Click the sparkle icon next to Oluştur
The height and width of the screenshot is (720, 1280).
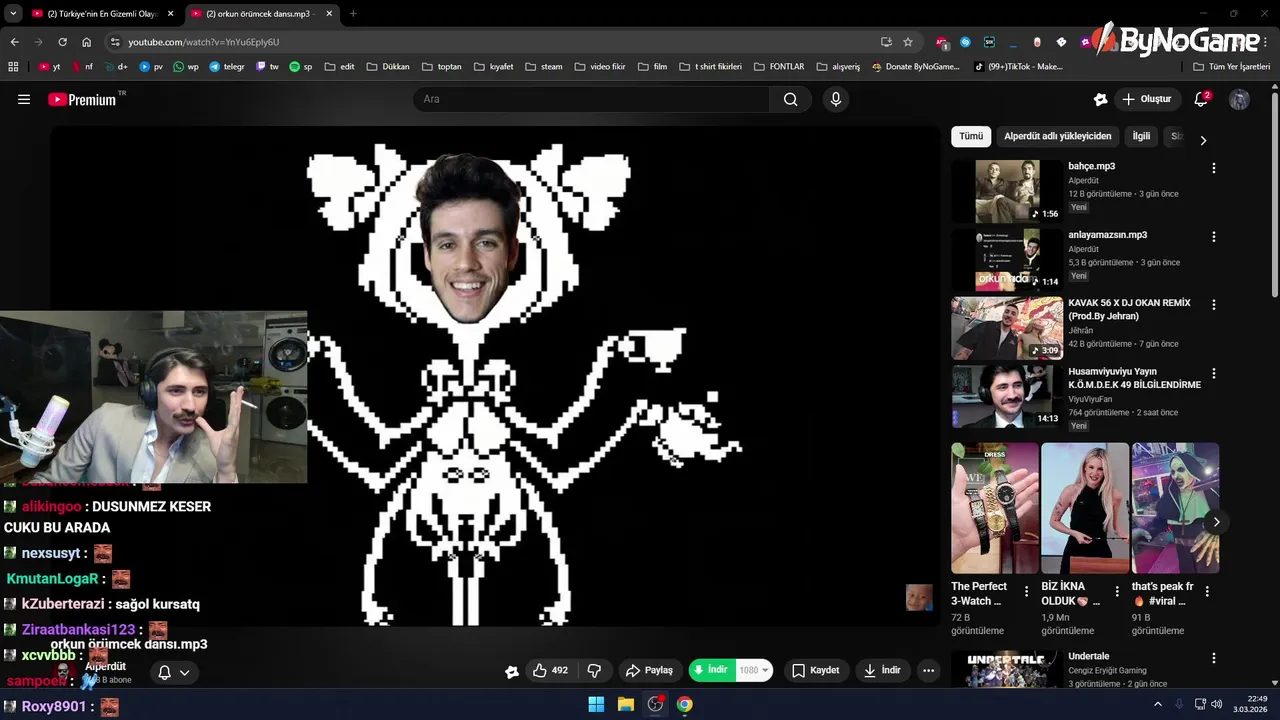click(1100, 99)
